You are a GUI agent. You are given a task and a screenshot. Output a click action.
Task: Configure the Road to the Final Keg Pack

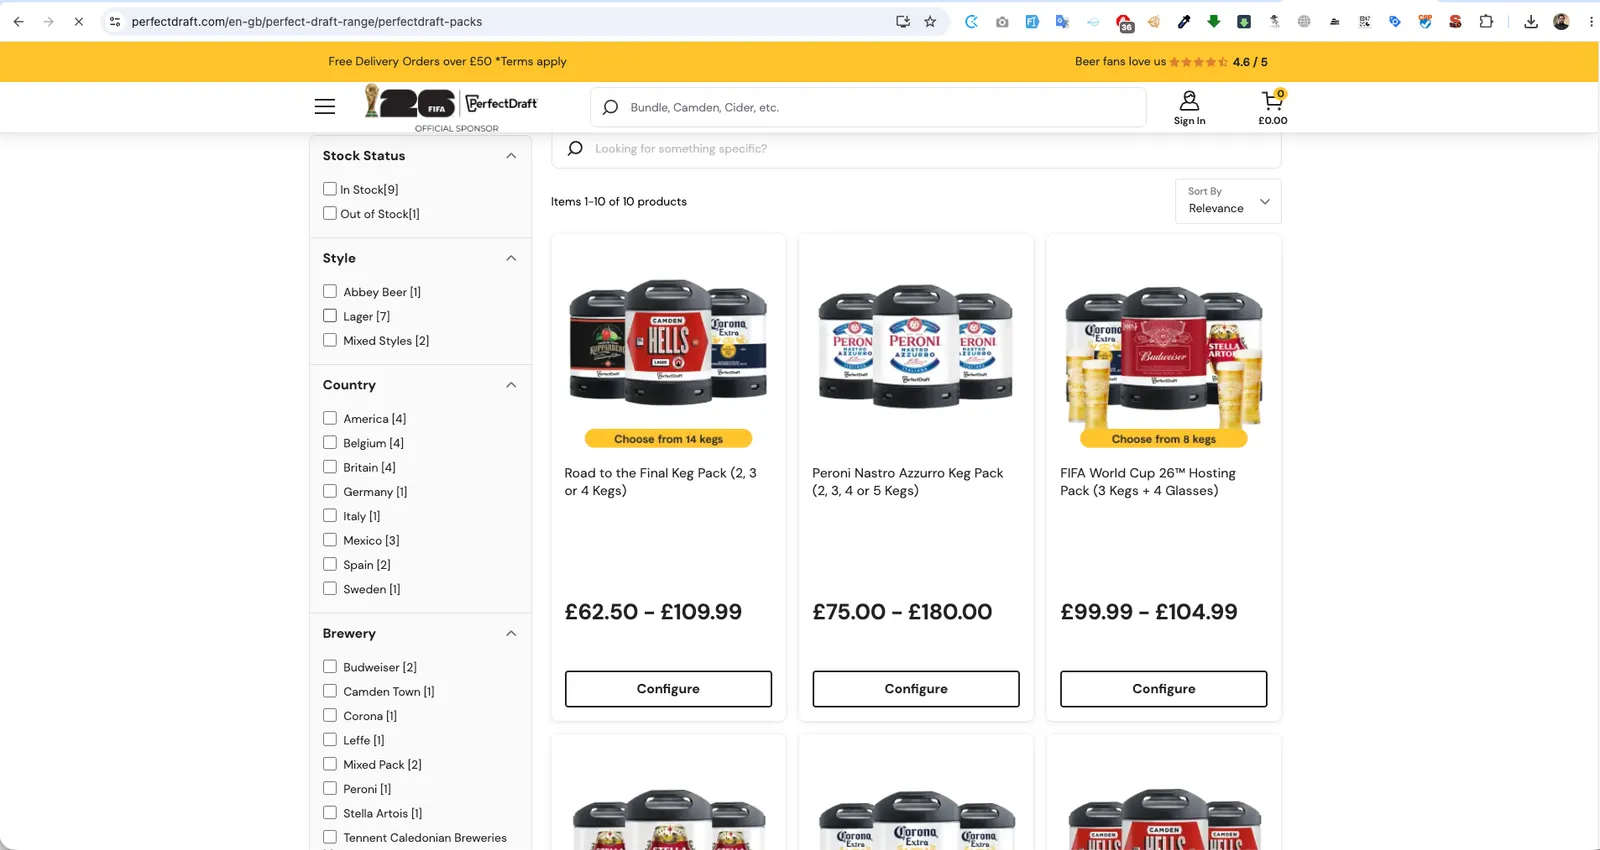point(668,689)
